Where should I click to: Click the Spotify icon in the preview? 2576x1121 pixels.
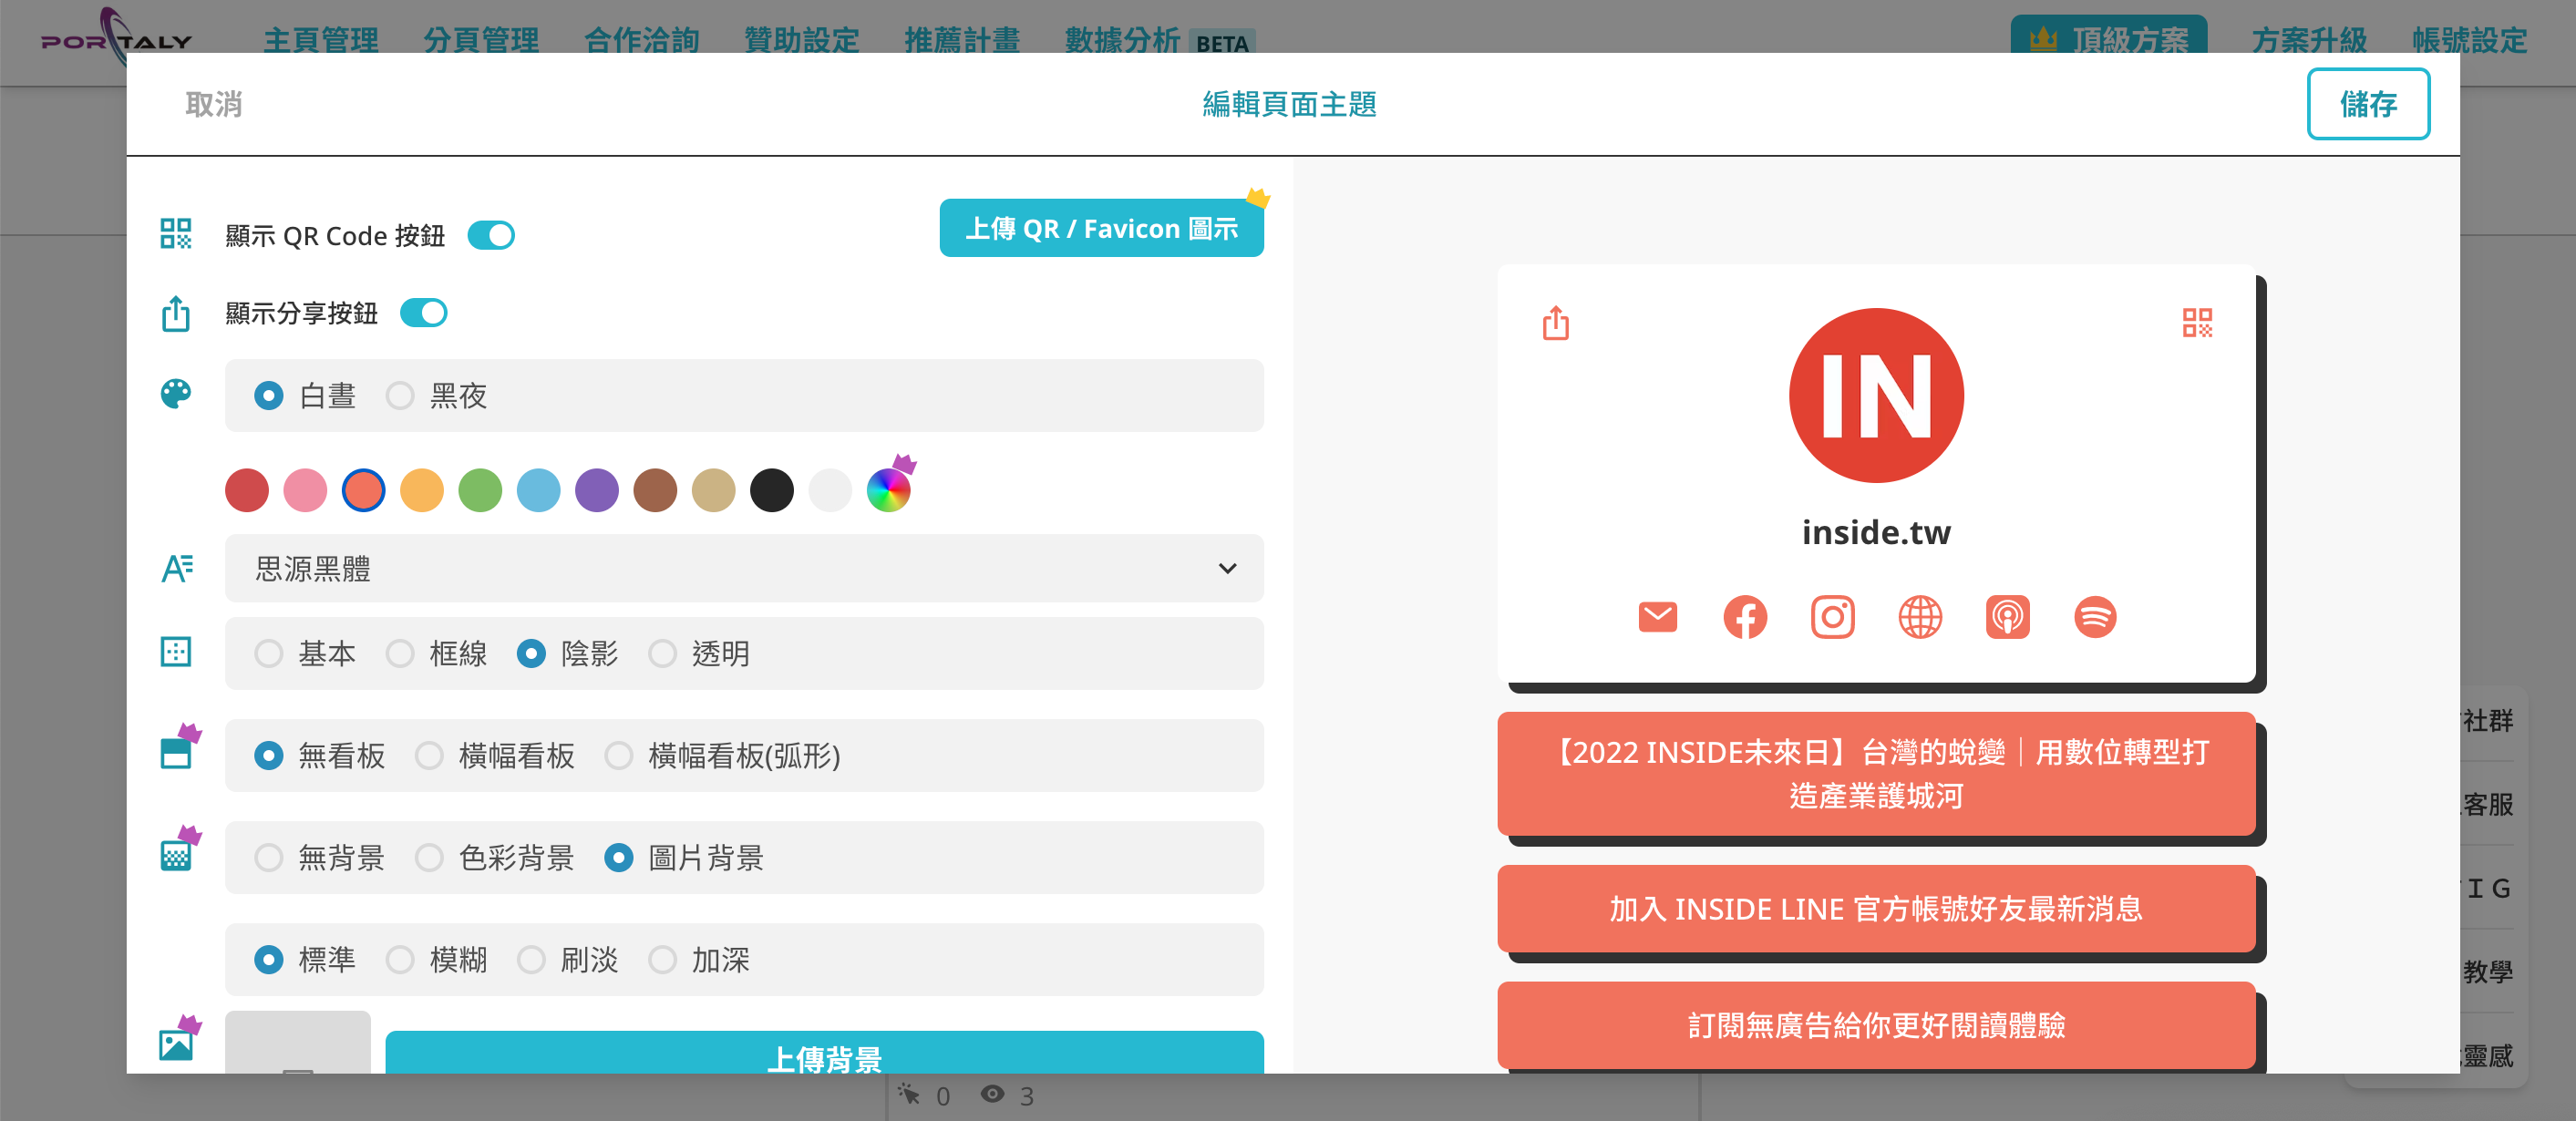point(2095,617)
